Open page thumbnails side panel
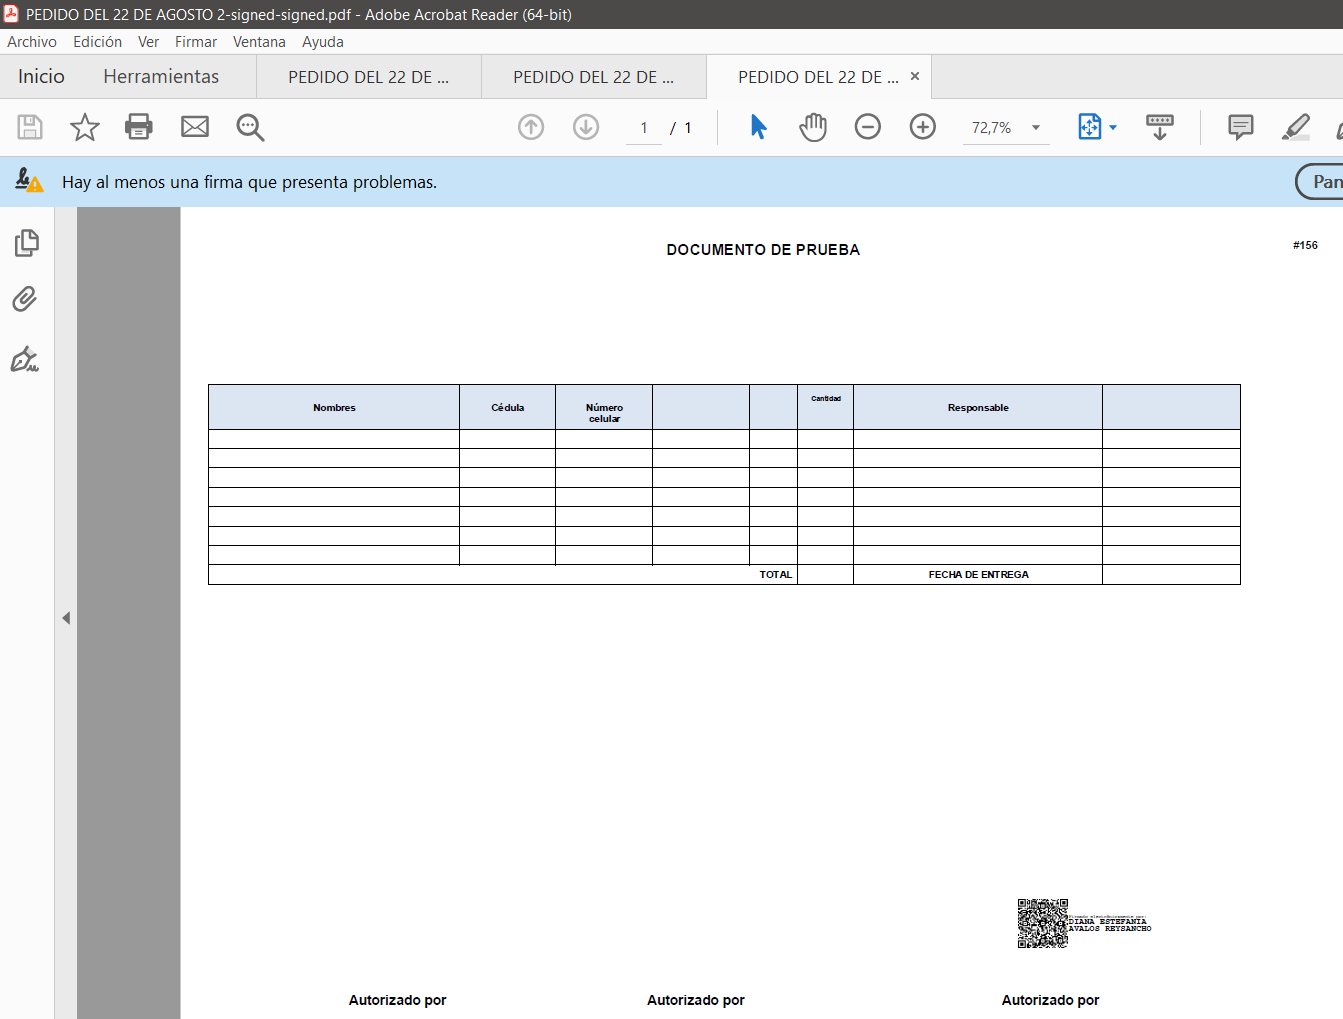 point(27,243)
